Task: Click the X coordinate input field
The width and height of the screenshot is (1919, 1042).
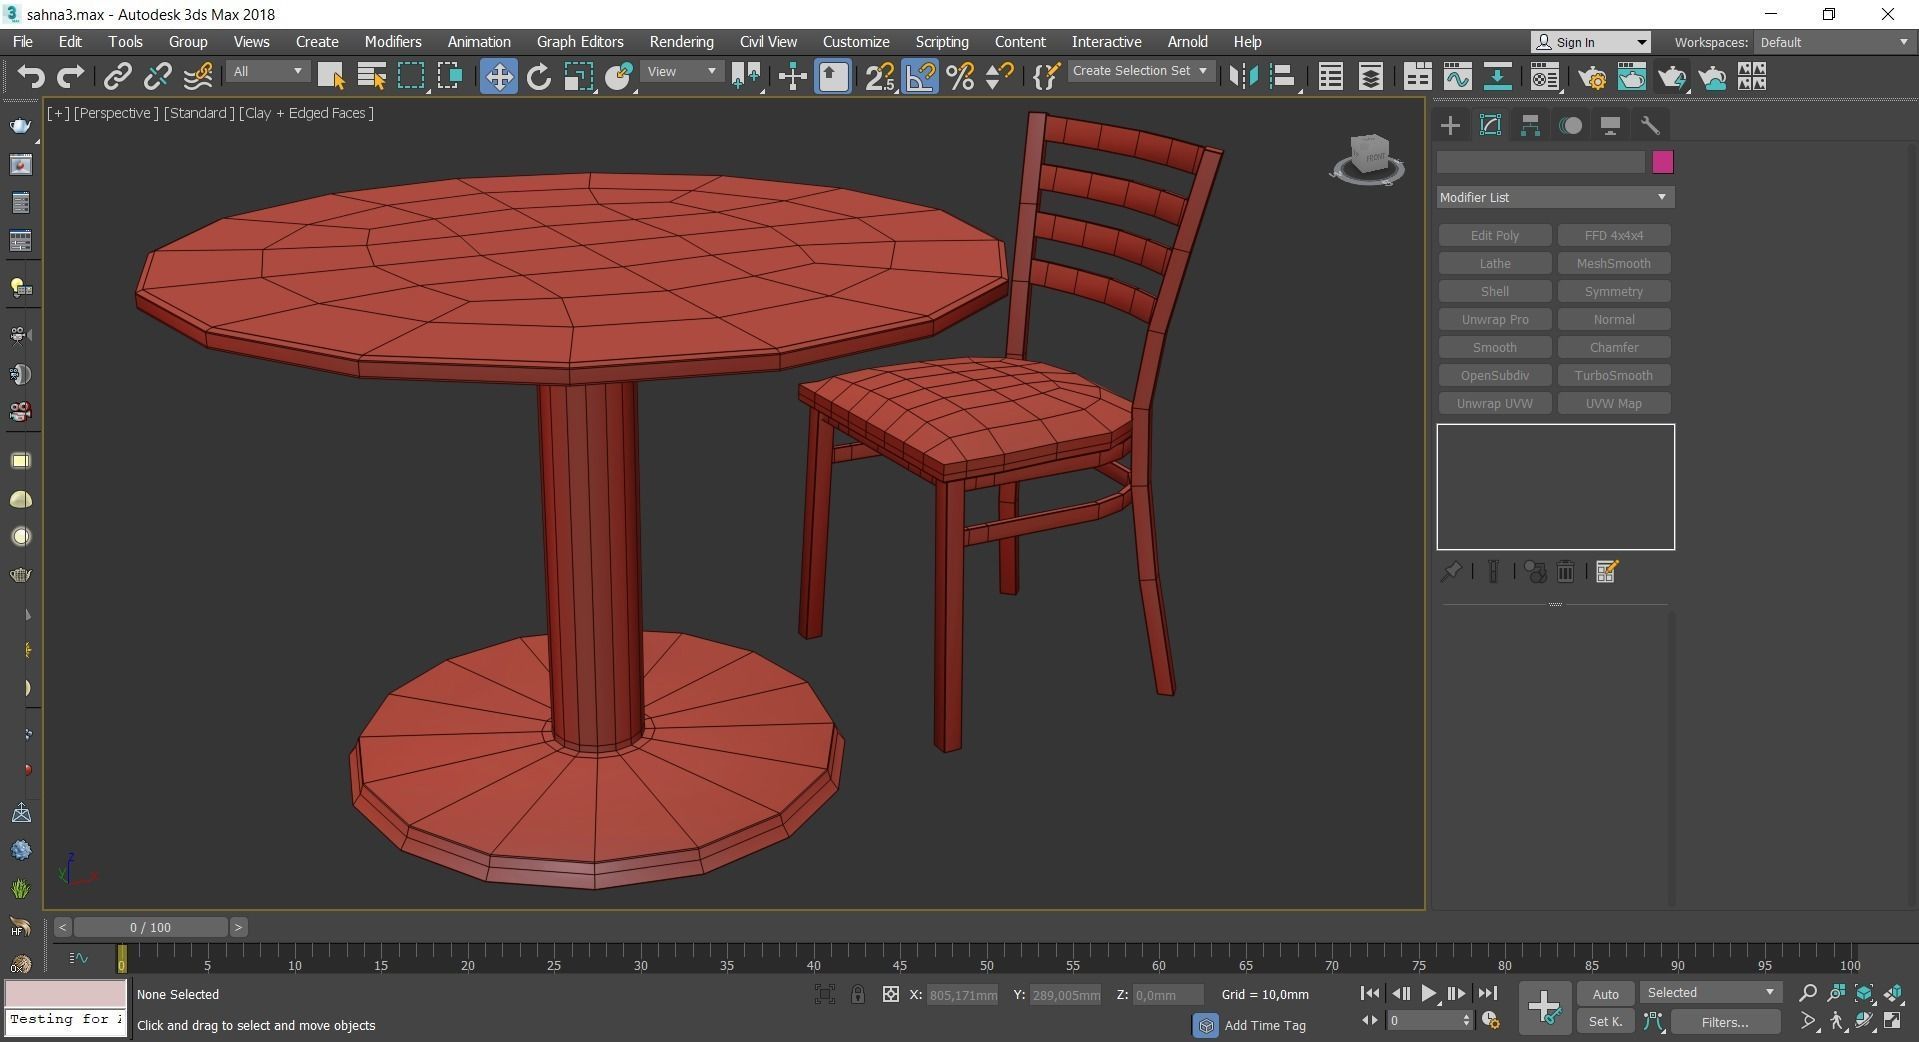Action: coord(963,995)
